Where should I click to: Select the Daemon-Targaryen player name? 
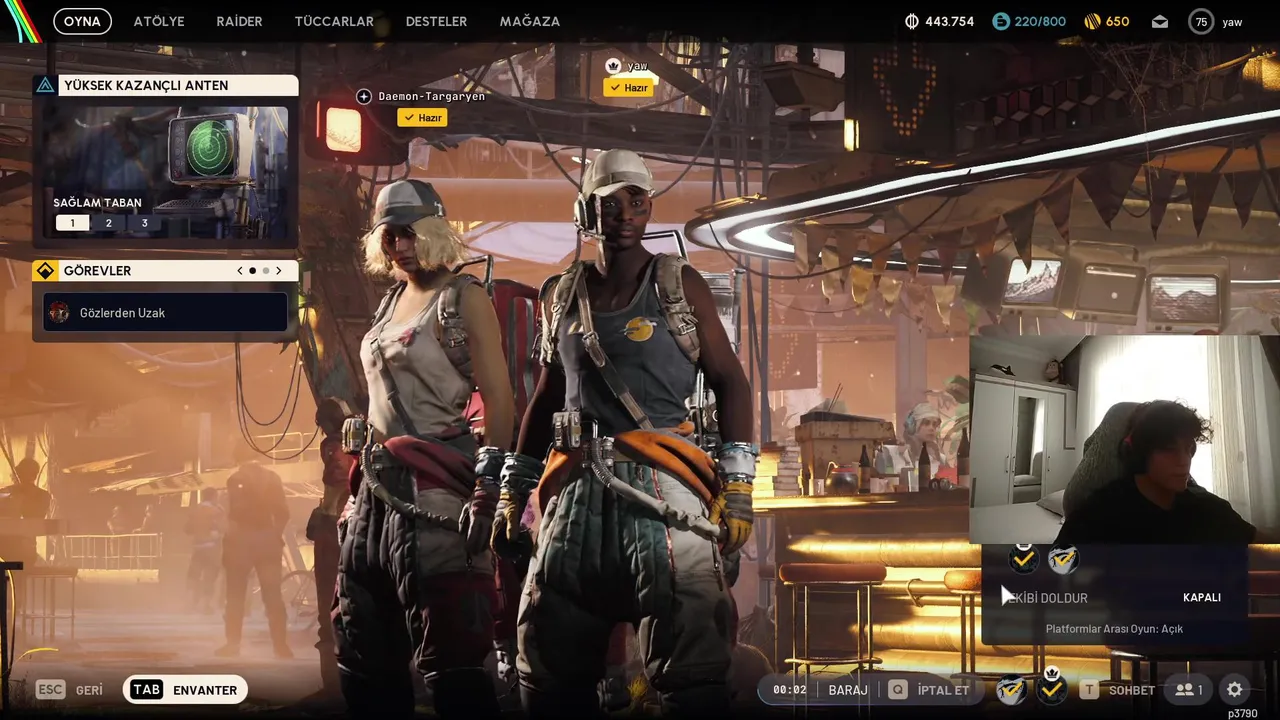click(x=431, y=97)
